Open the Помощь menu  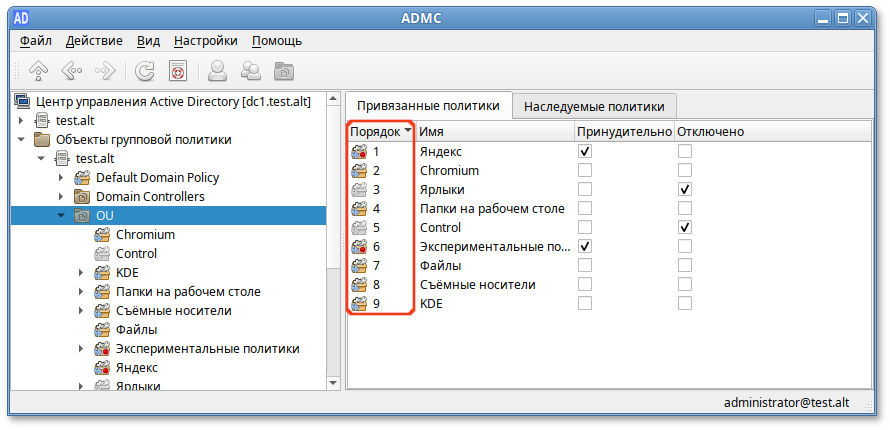pos(277,41)
